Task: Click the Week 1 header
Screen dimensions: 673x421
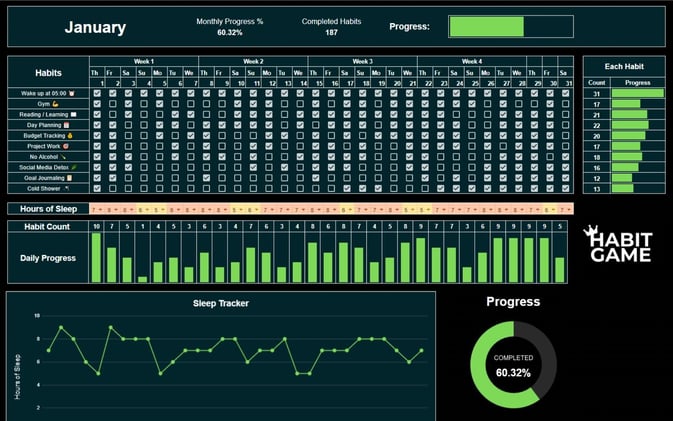Action: tap(144, 61)
